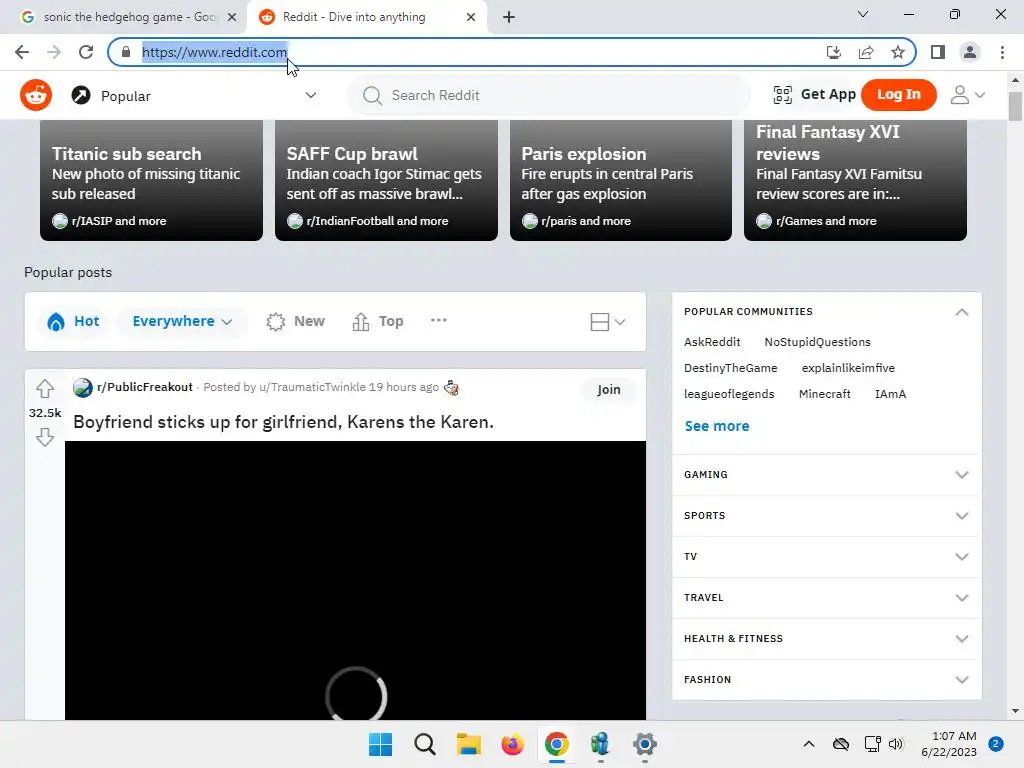This screenshot has width=1024, height=768.
Task: Open the more sort options ellipsis
Action: pyautogui.click(x=439, y=320)
